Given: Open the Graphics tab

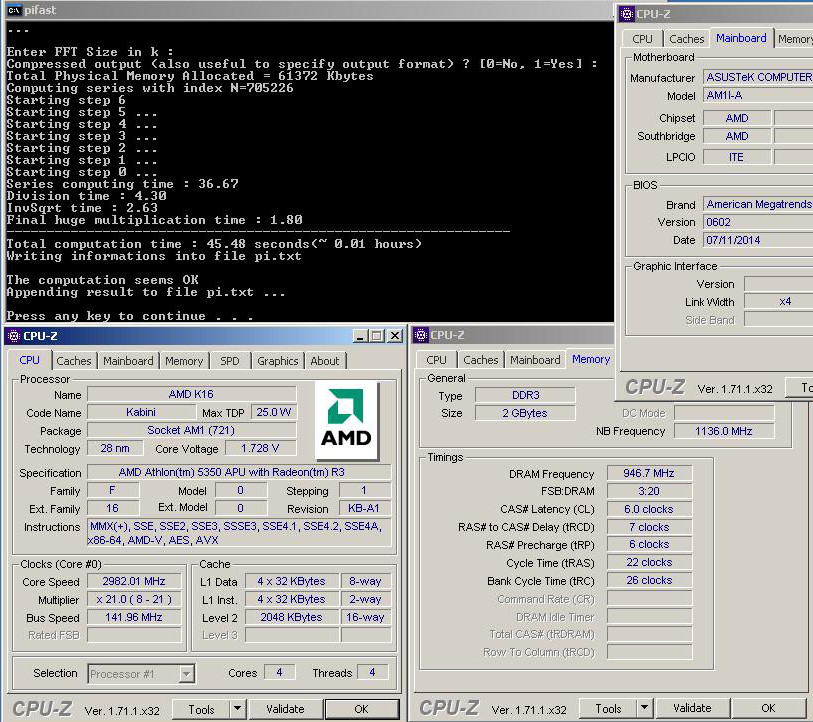Looking at the screenshot, I should [277, 360].
